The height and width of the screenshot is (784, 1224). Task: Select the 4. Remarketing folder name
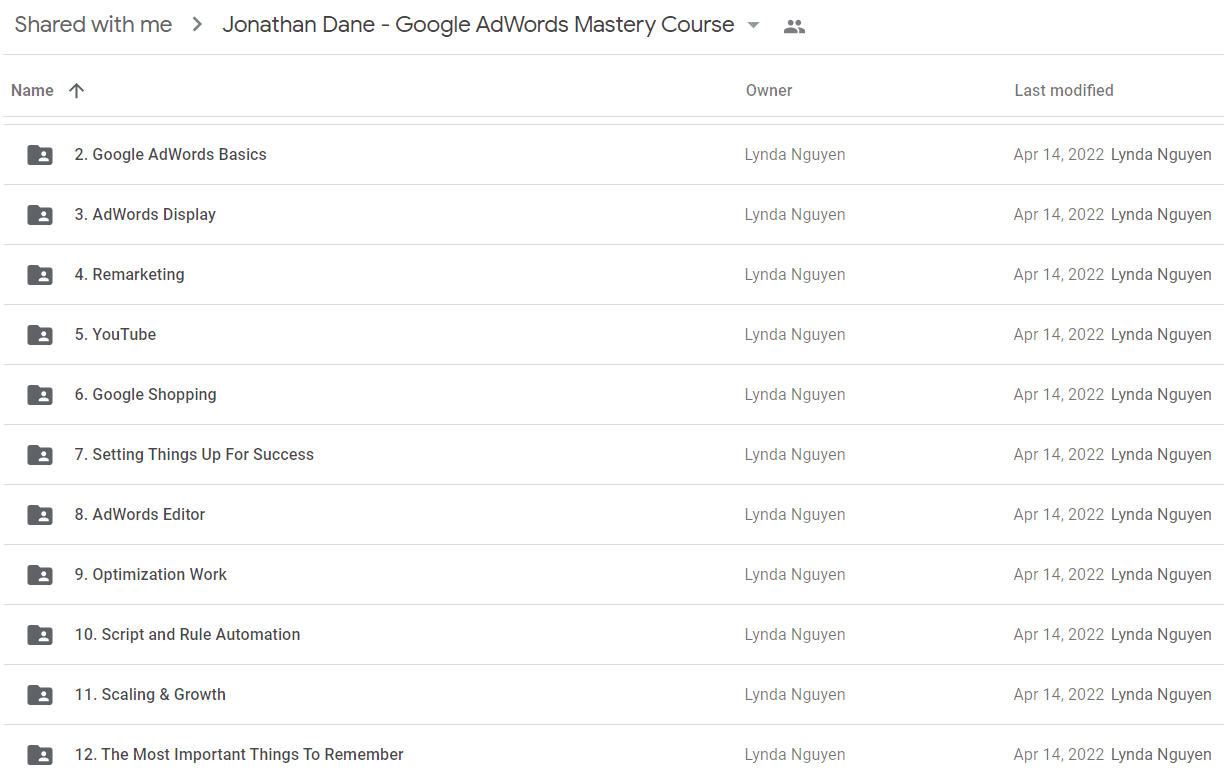130,274
